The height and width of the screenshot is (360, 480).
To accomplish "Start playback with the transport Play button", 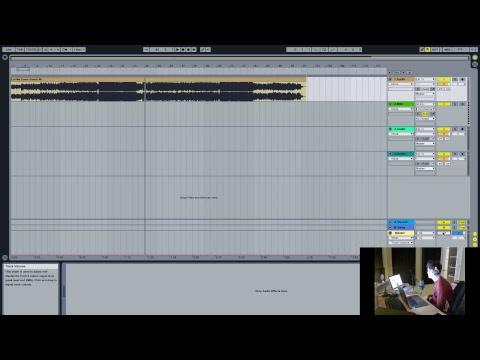I will pos(178,49).
